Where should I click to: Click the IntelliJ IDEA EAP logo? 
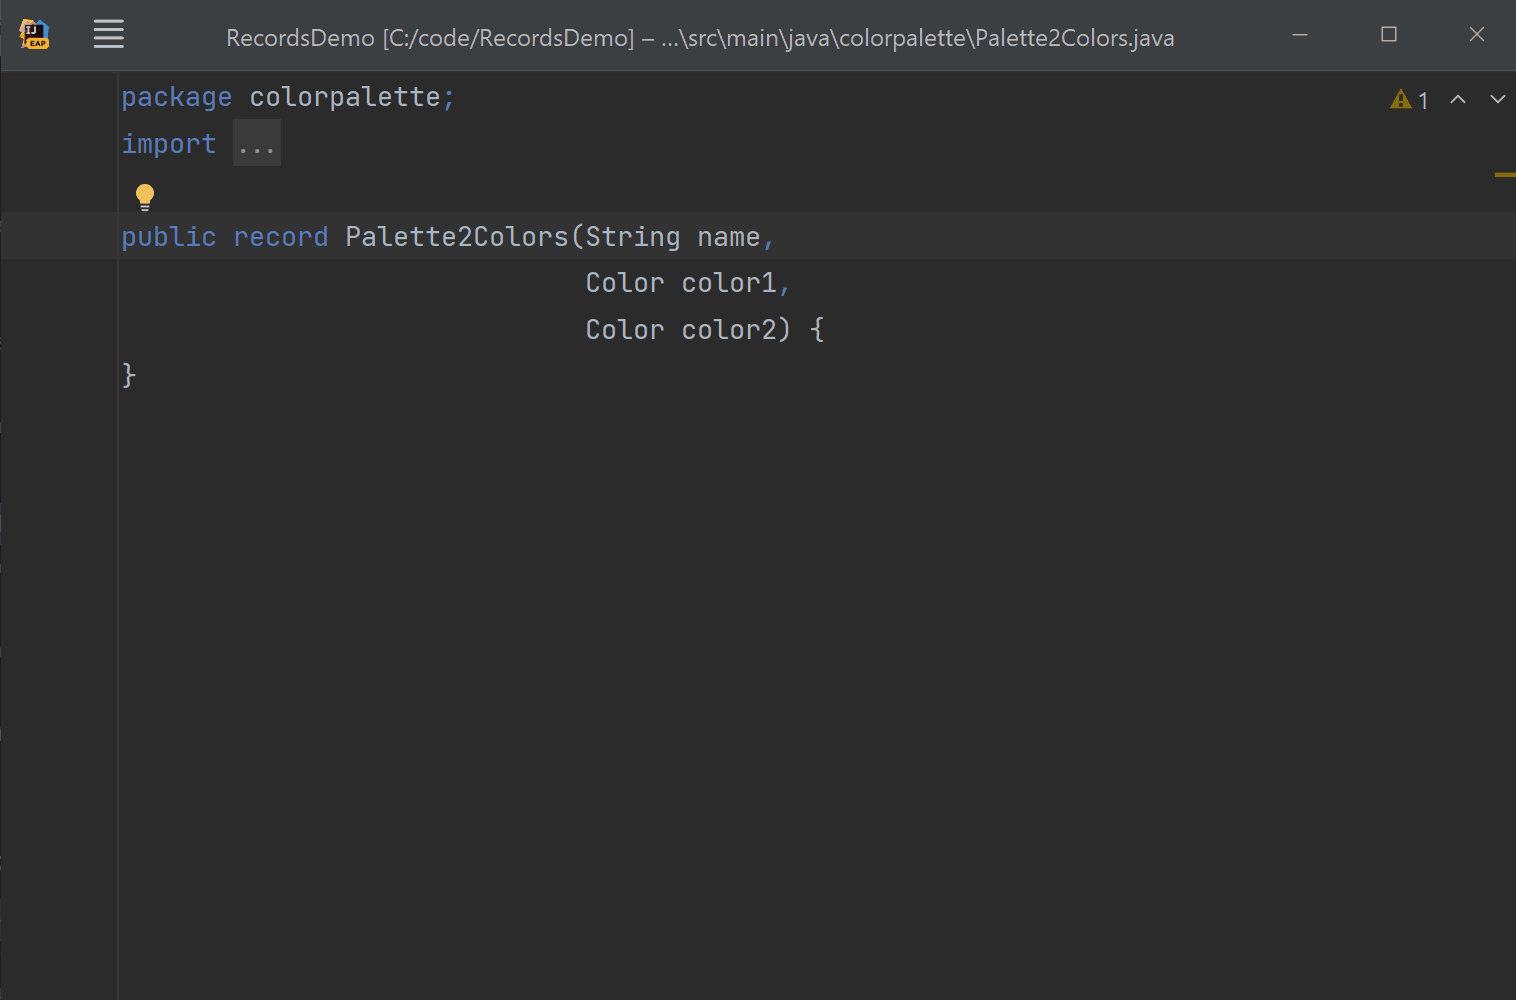pos(34,33)
